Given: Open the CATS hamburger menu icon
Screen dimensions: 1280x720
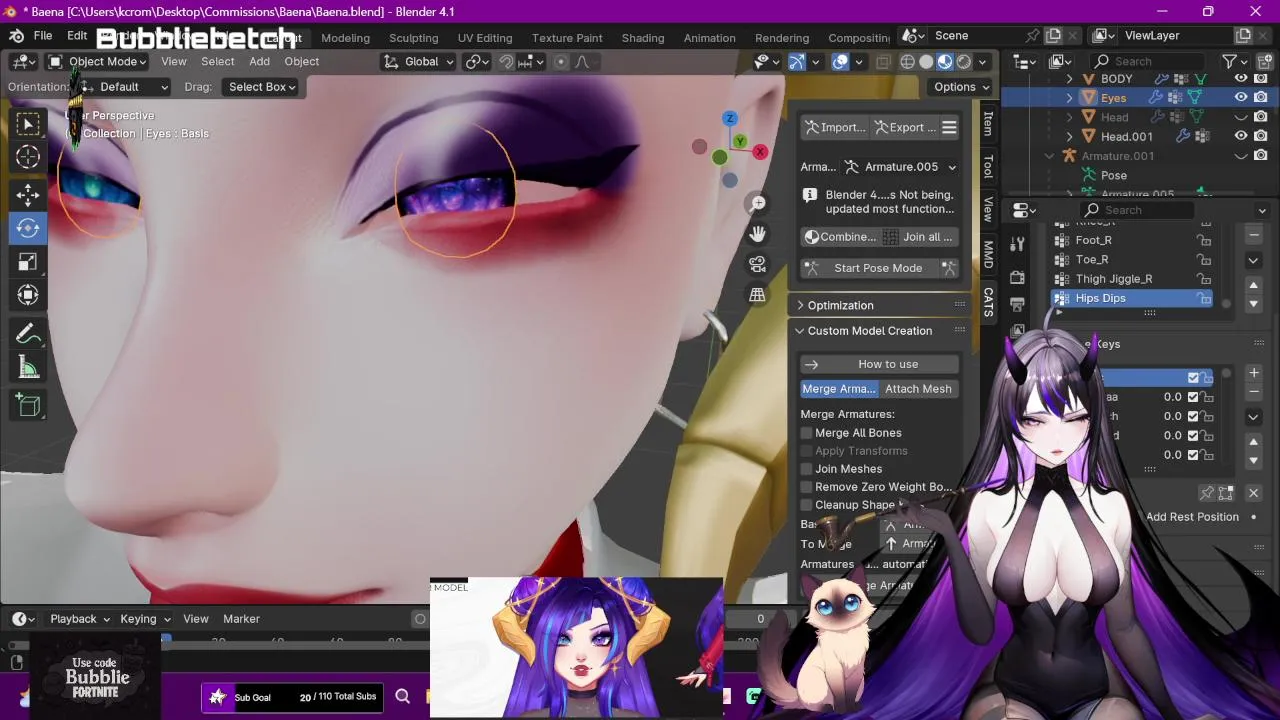Looking at the screenshot, I should click(949, 127).
